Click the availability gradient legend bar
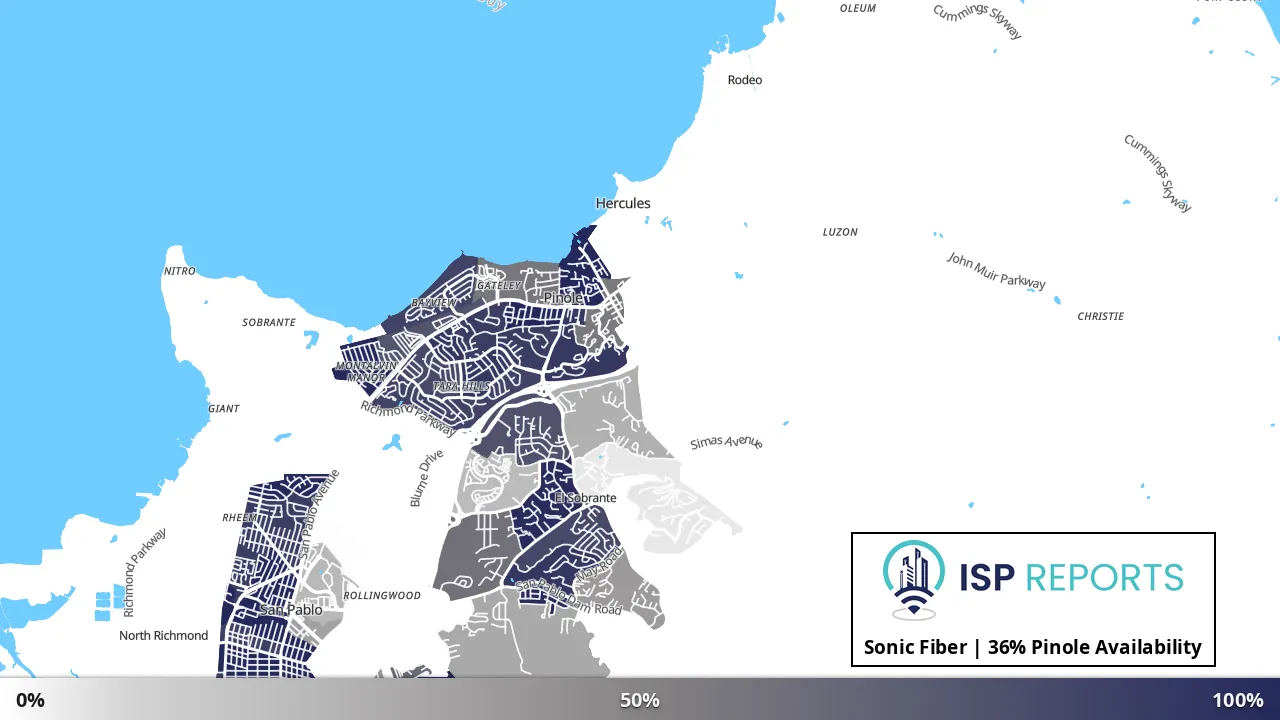1280x720 pixels. click(640, 699)
